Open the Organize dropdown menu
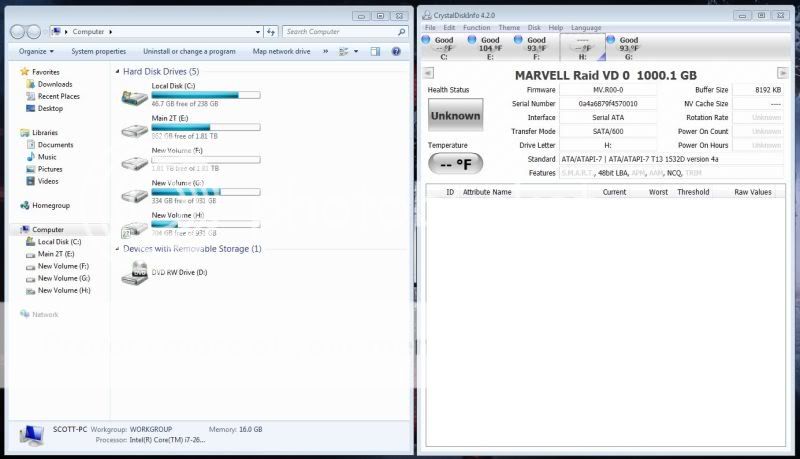 pyautogui.click(x=36, y=51)
